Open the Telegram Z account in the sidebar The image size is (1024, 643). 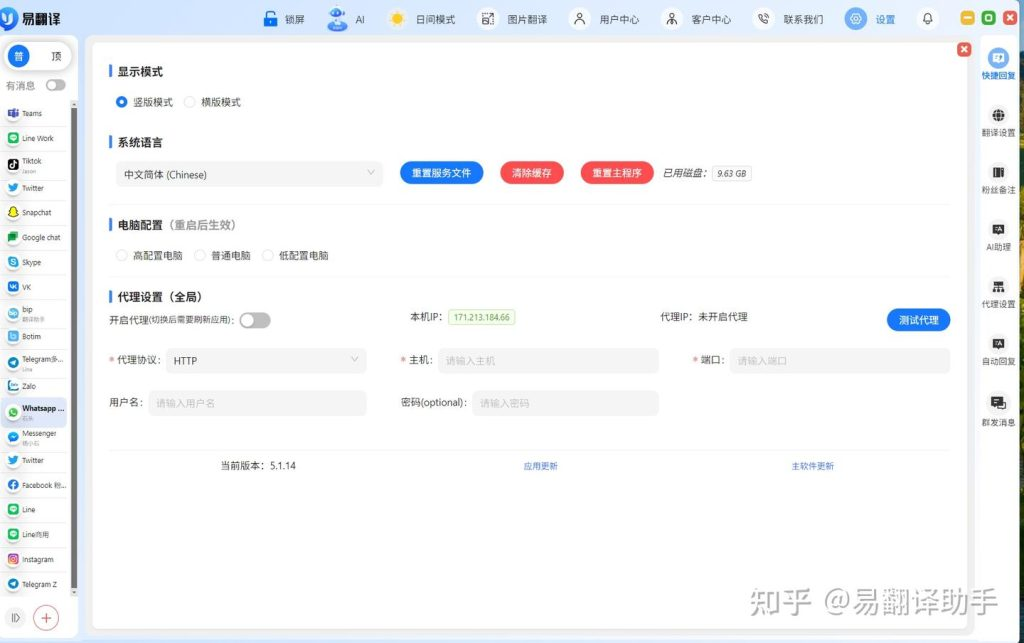[36, 584]
